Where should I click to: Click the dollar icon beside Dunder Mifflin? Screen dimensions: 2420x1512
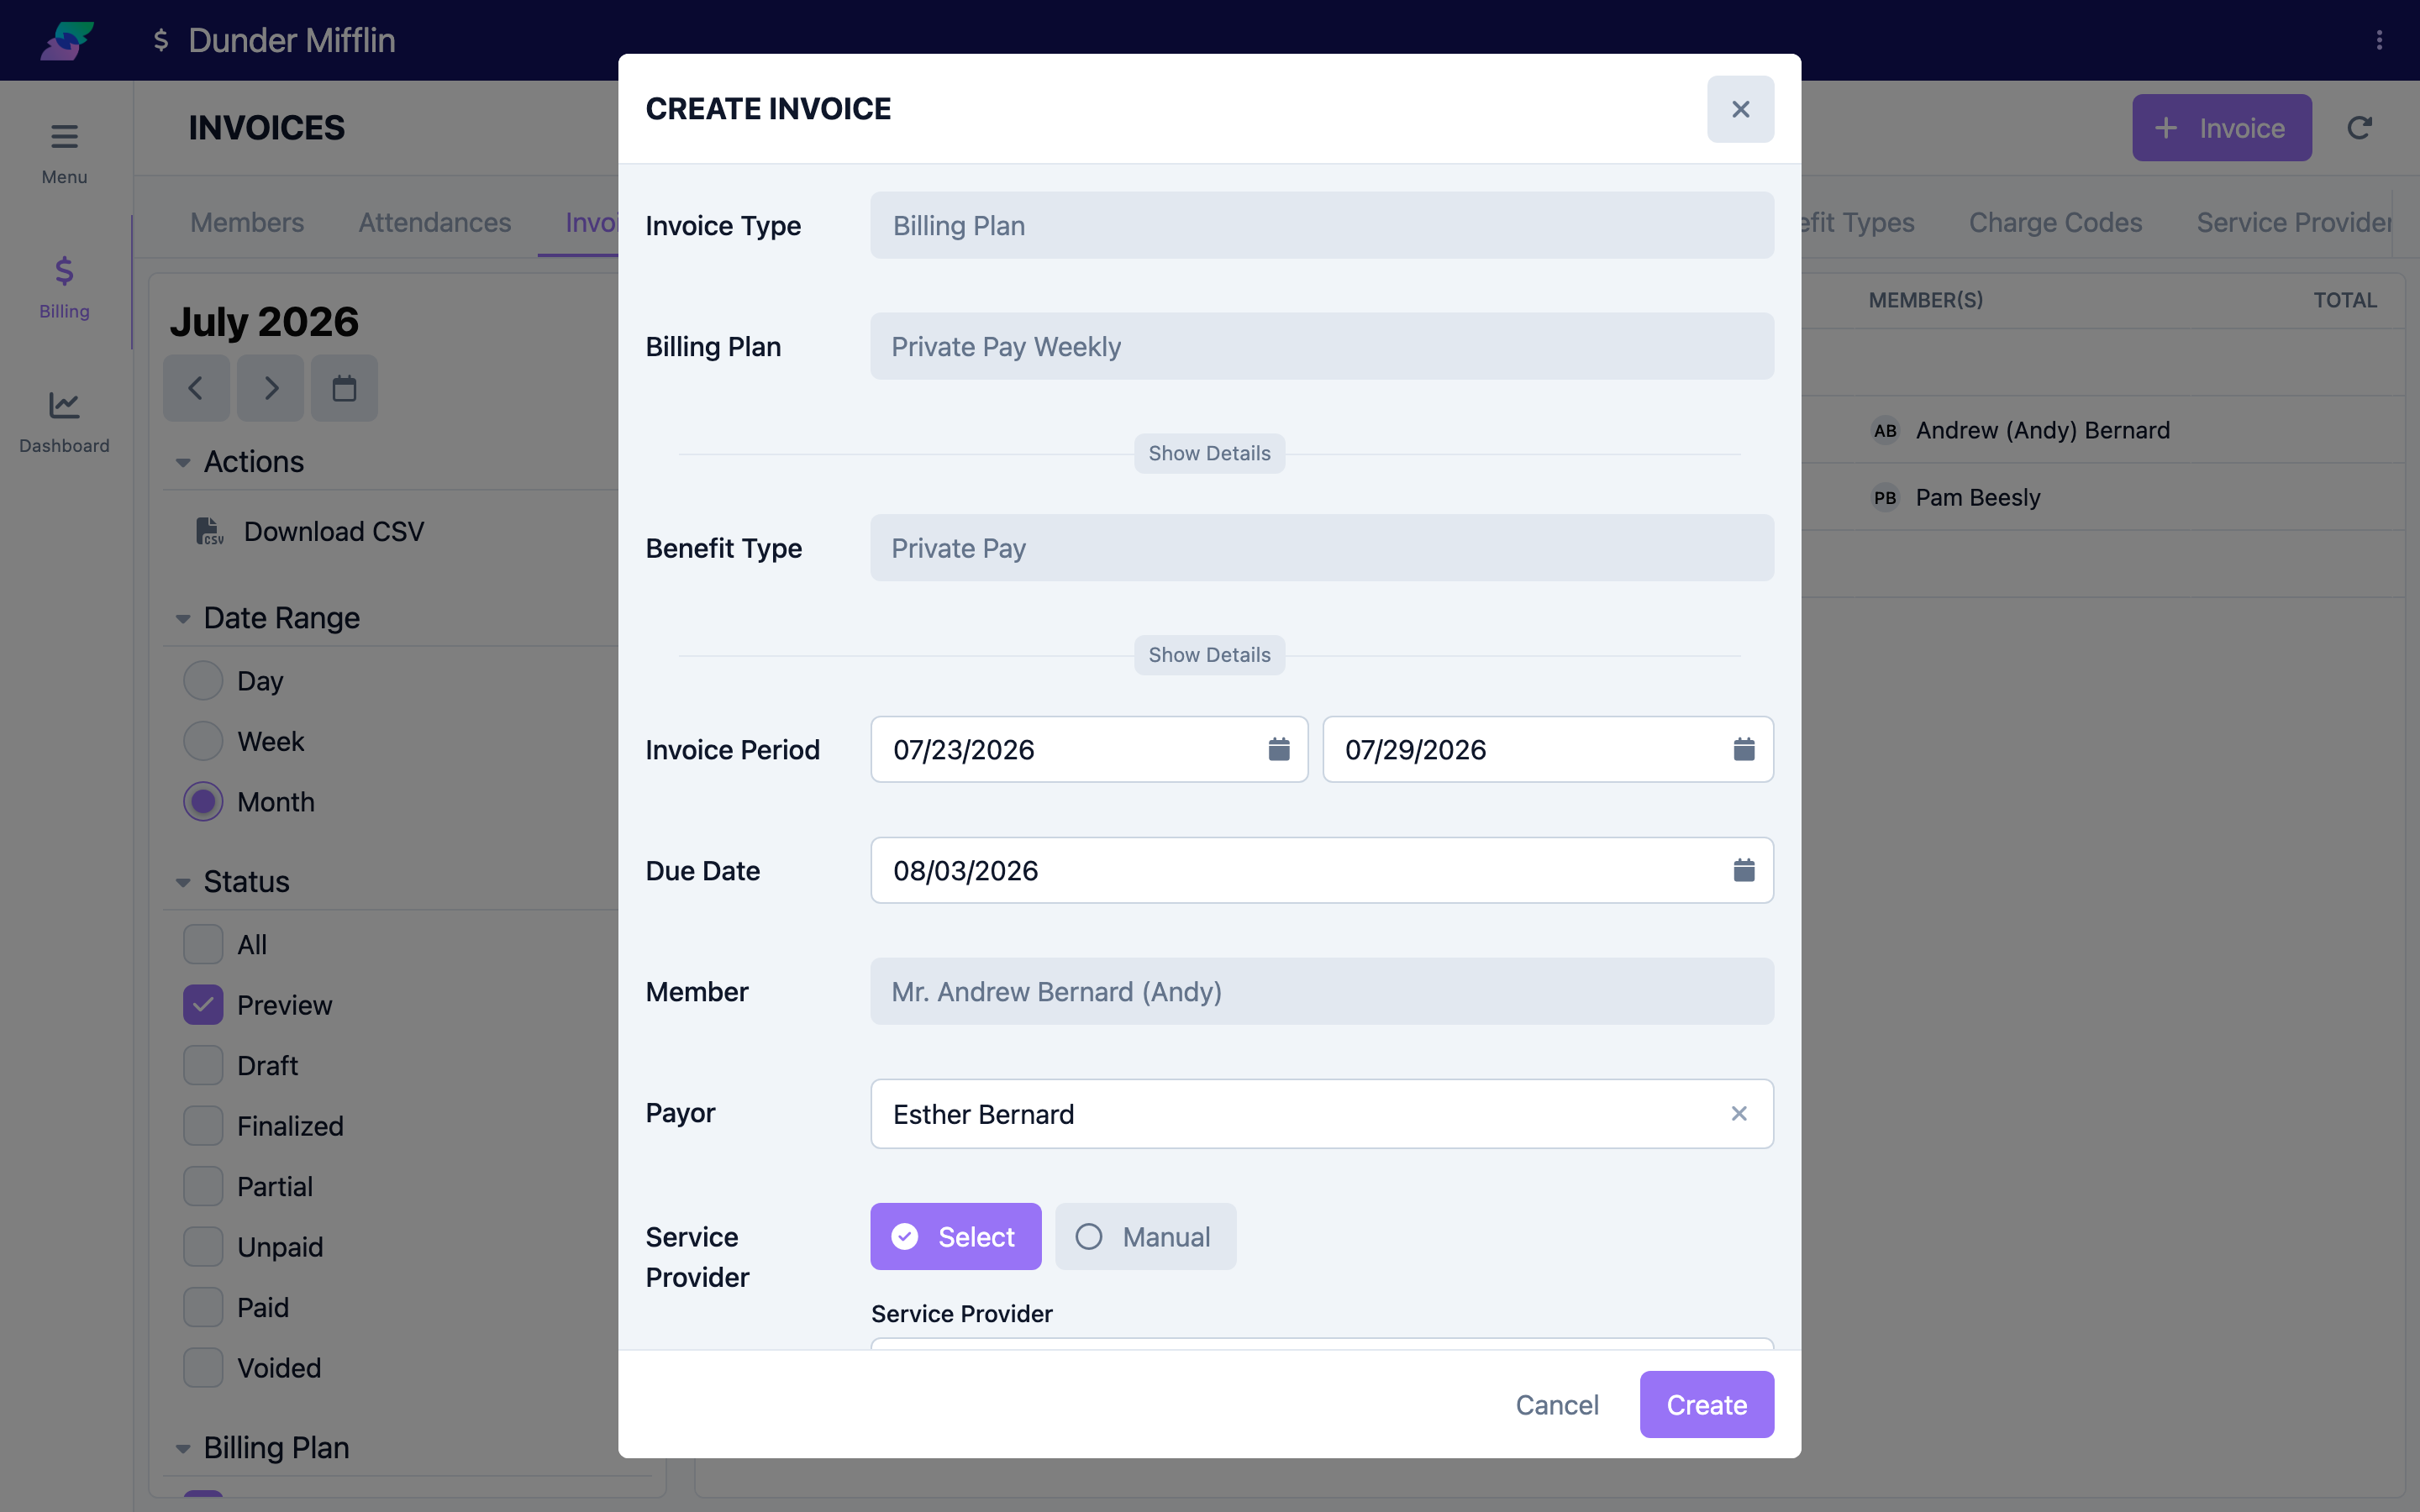tap(160, 40)
